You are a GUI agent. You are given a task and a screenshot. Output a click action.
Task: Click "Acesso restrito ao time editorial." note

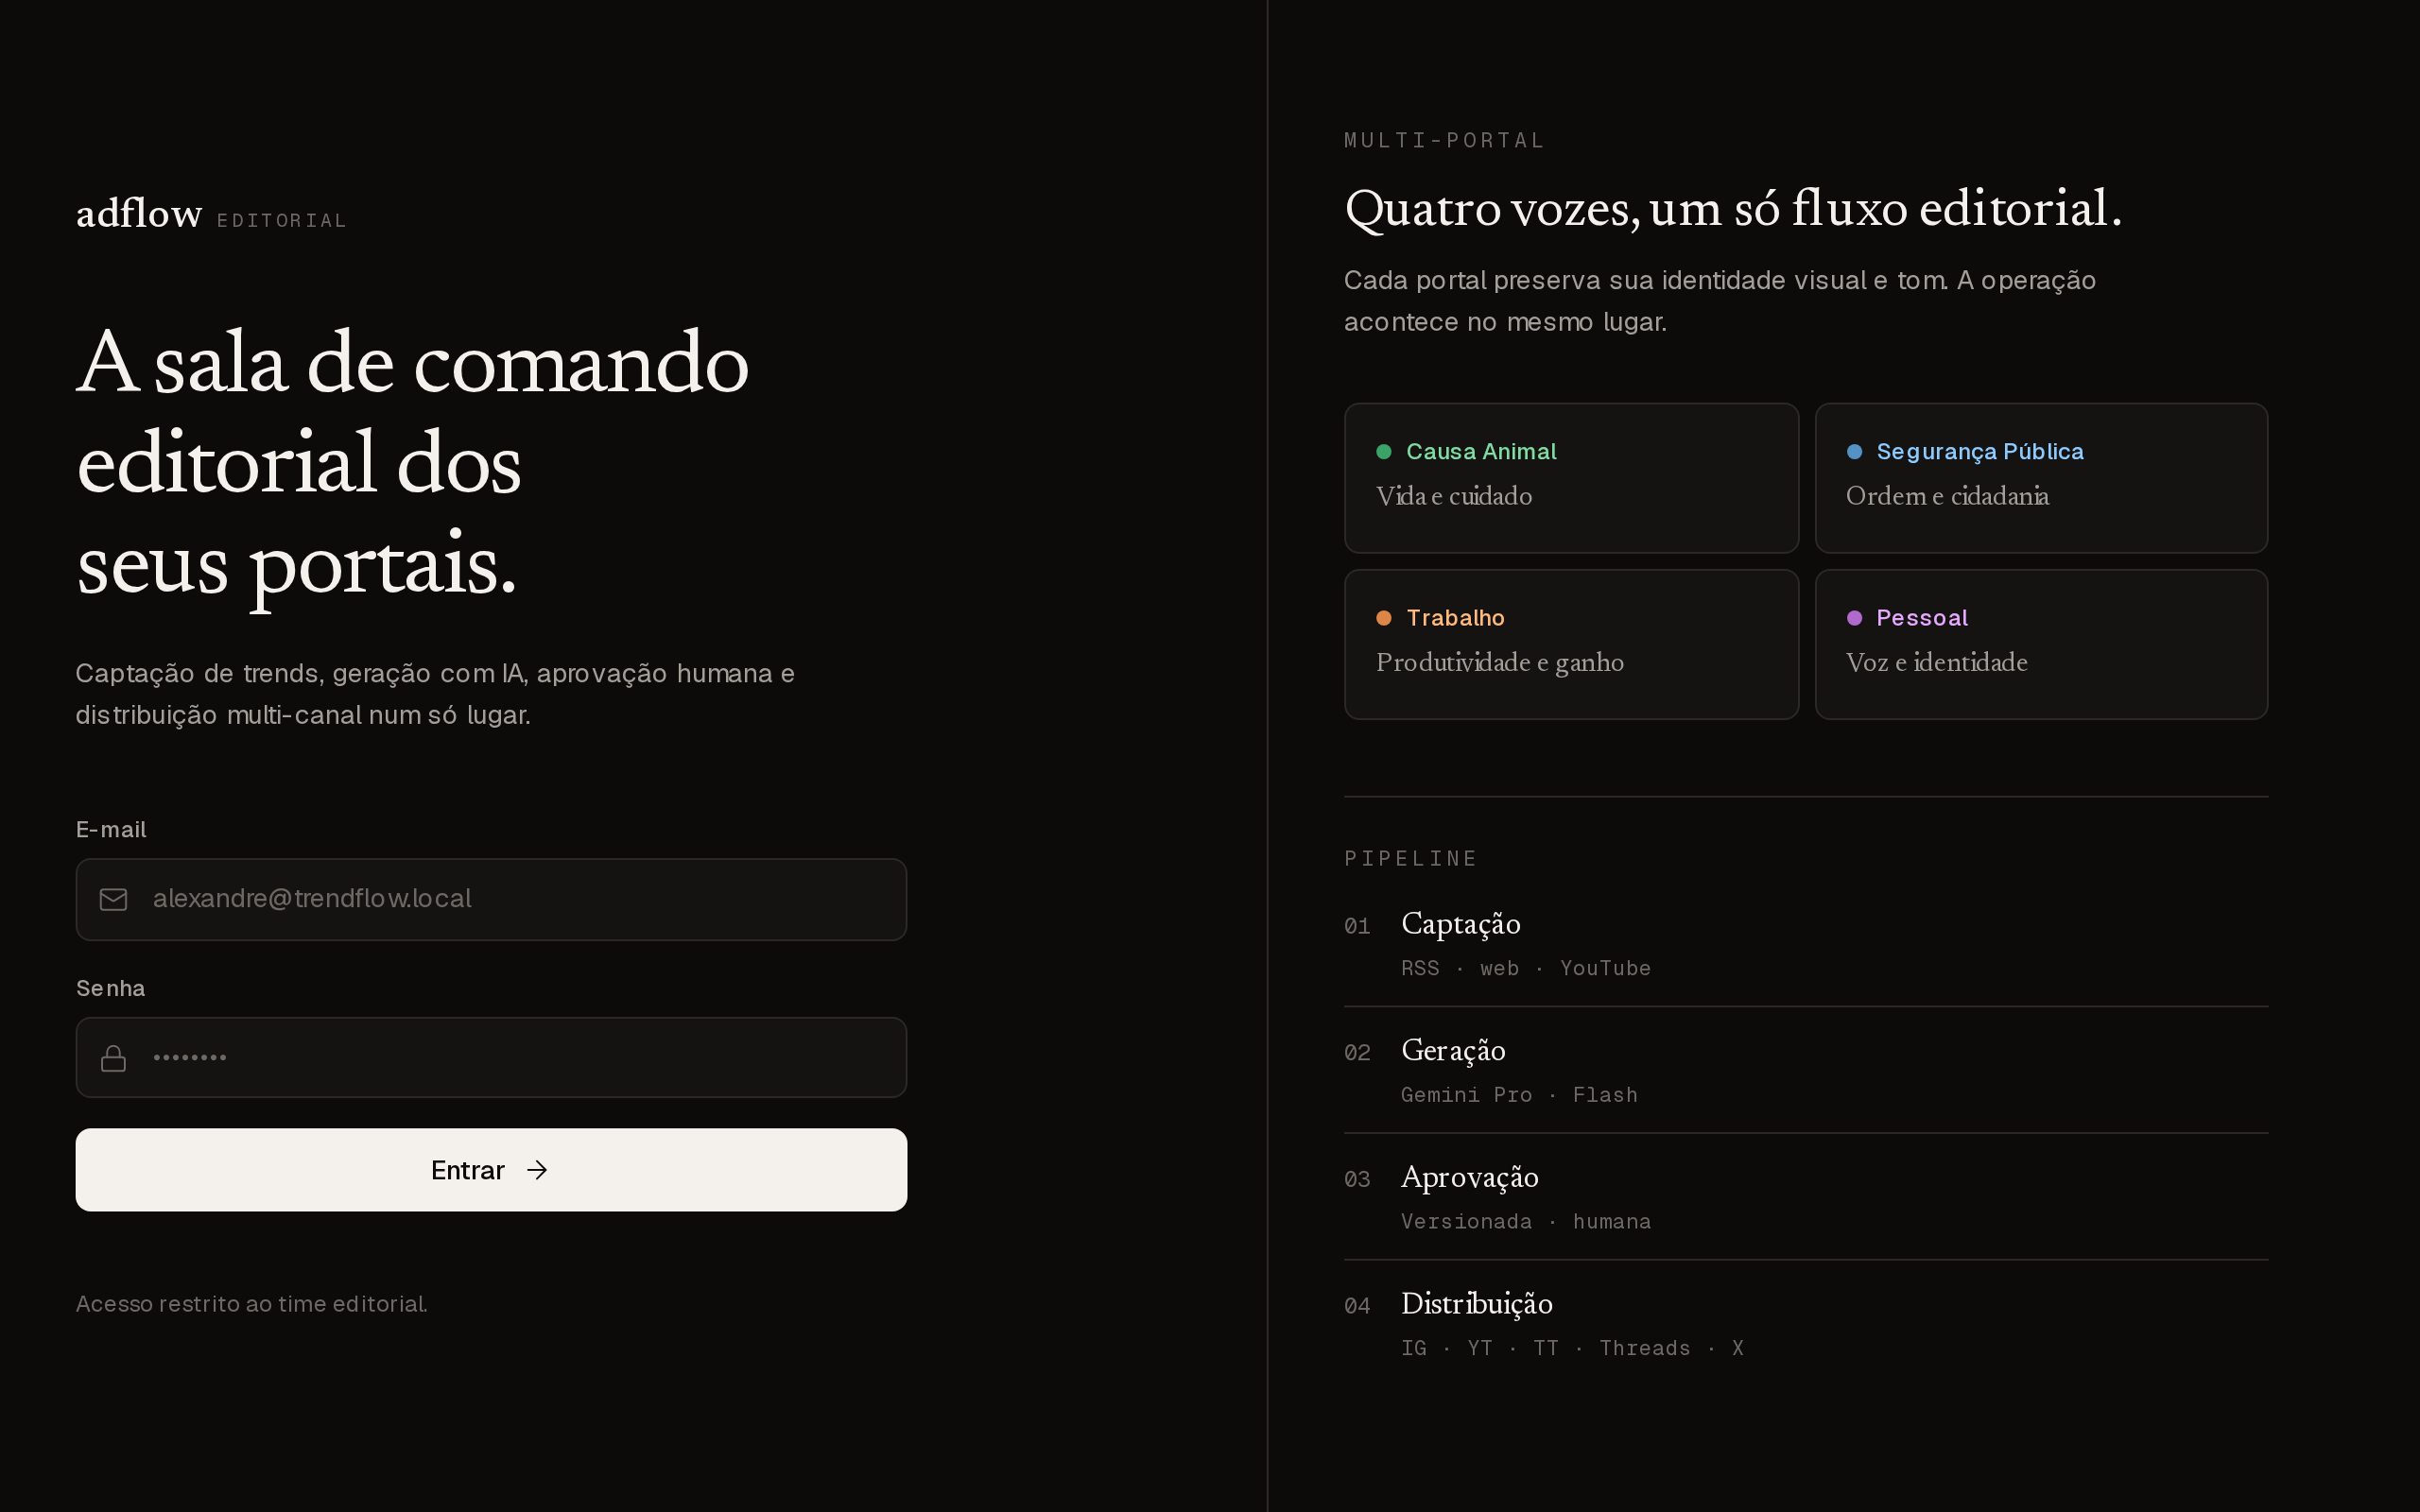click(x=252, y=1304)
